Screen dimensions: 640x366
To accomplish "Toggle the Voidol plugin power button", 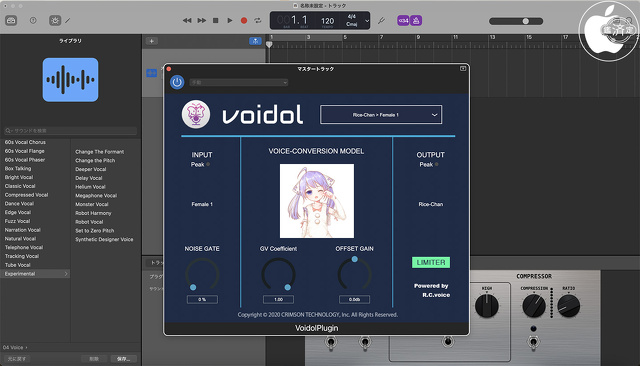I will point(177,82).
